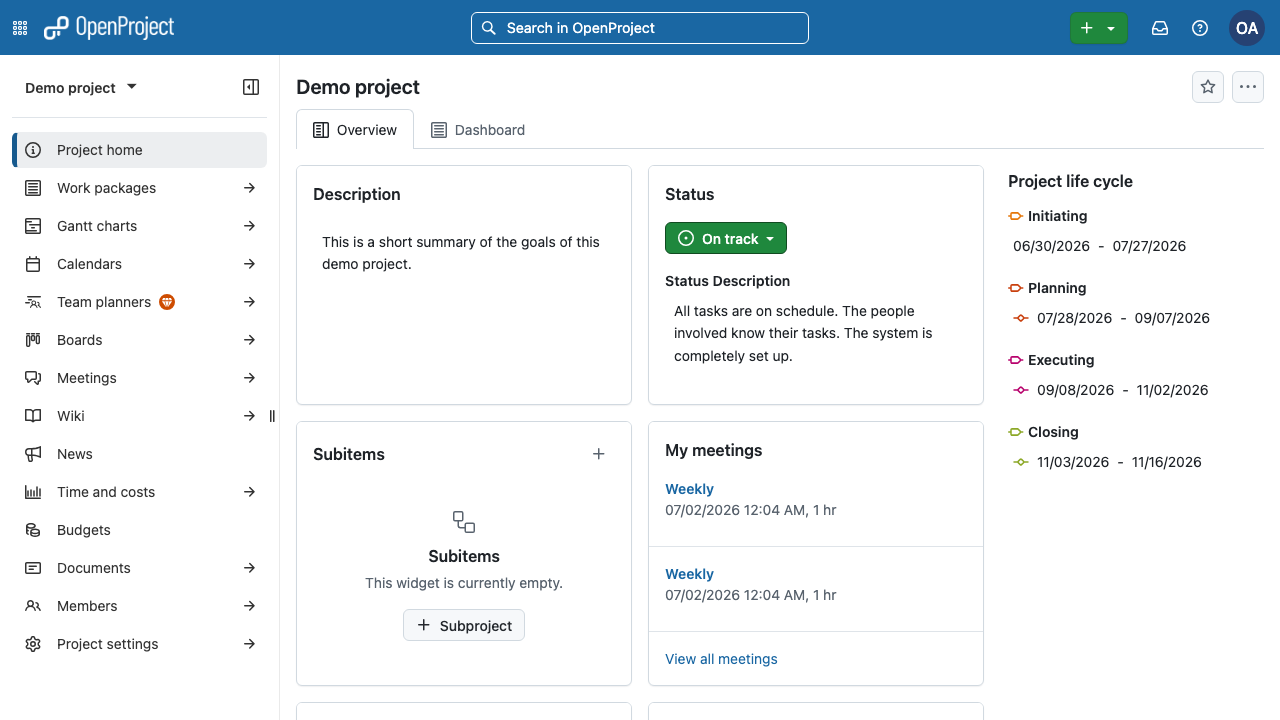The height and width of the screenshot is (720, 1280).
Task: Click the Wiki book icon
Action: (x=33, y=416)
